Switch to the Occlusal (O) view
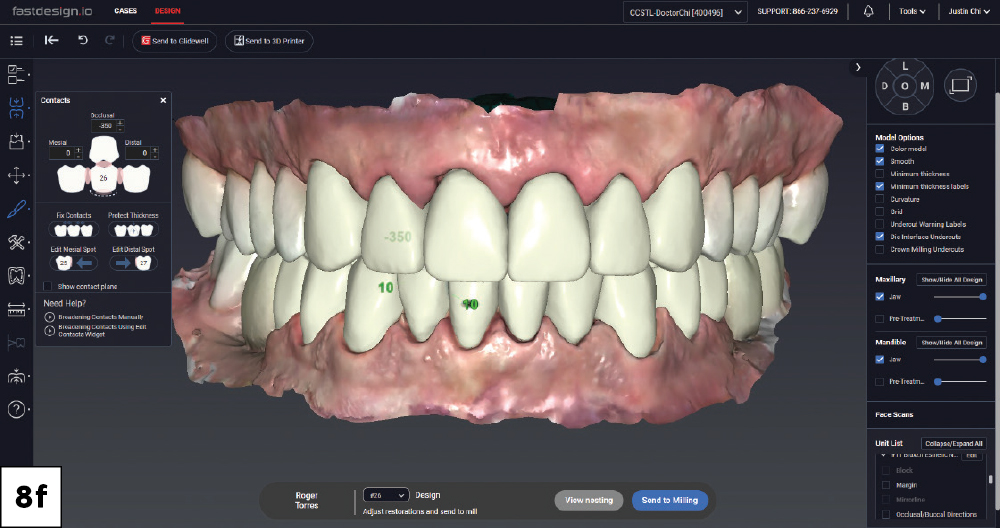Screen dimensions: 1000x528 click(904, 86)
